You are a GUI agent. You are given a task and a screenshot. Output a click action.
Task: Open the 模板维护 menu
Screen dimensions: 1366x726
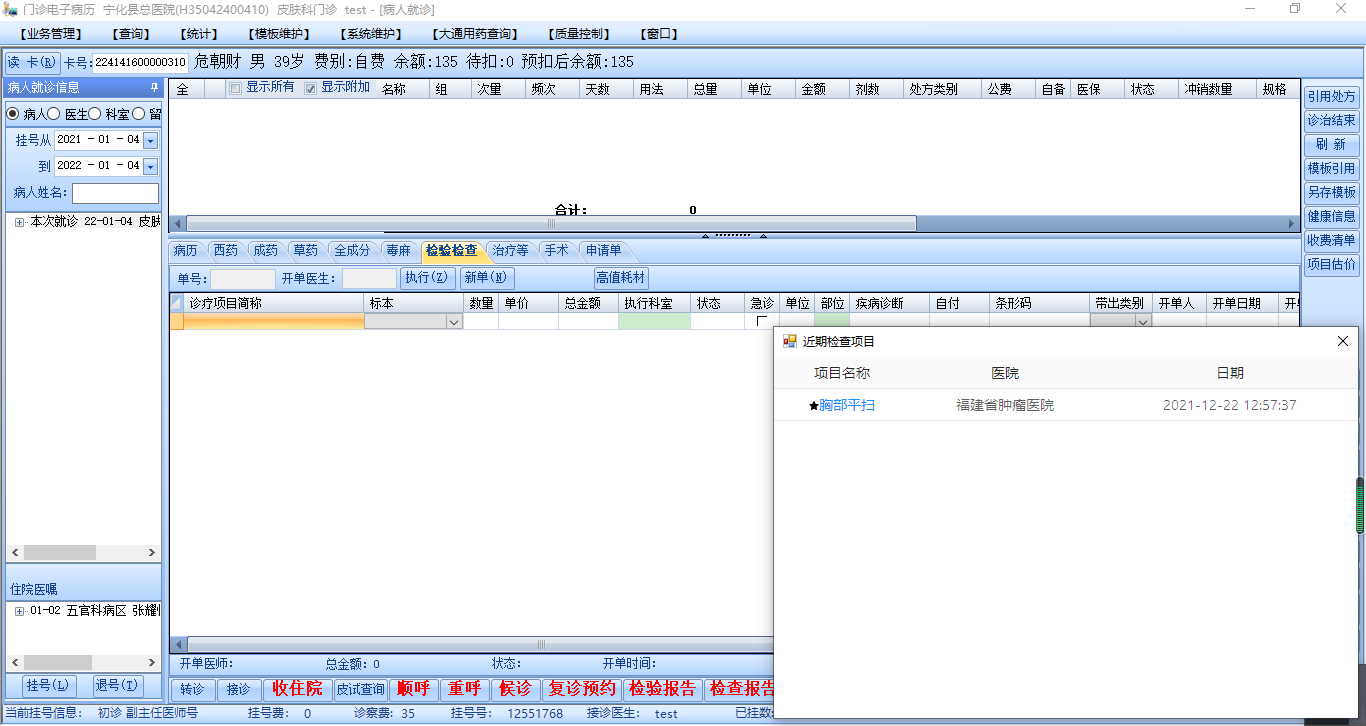coord(280,34)
